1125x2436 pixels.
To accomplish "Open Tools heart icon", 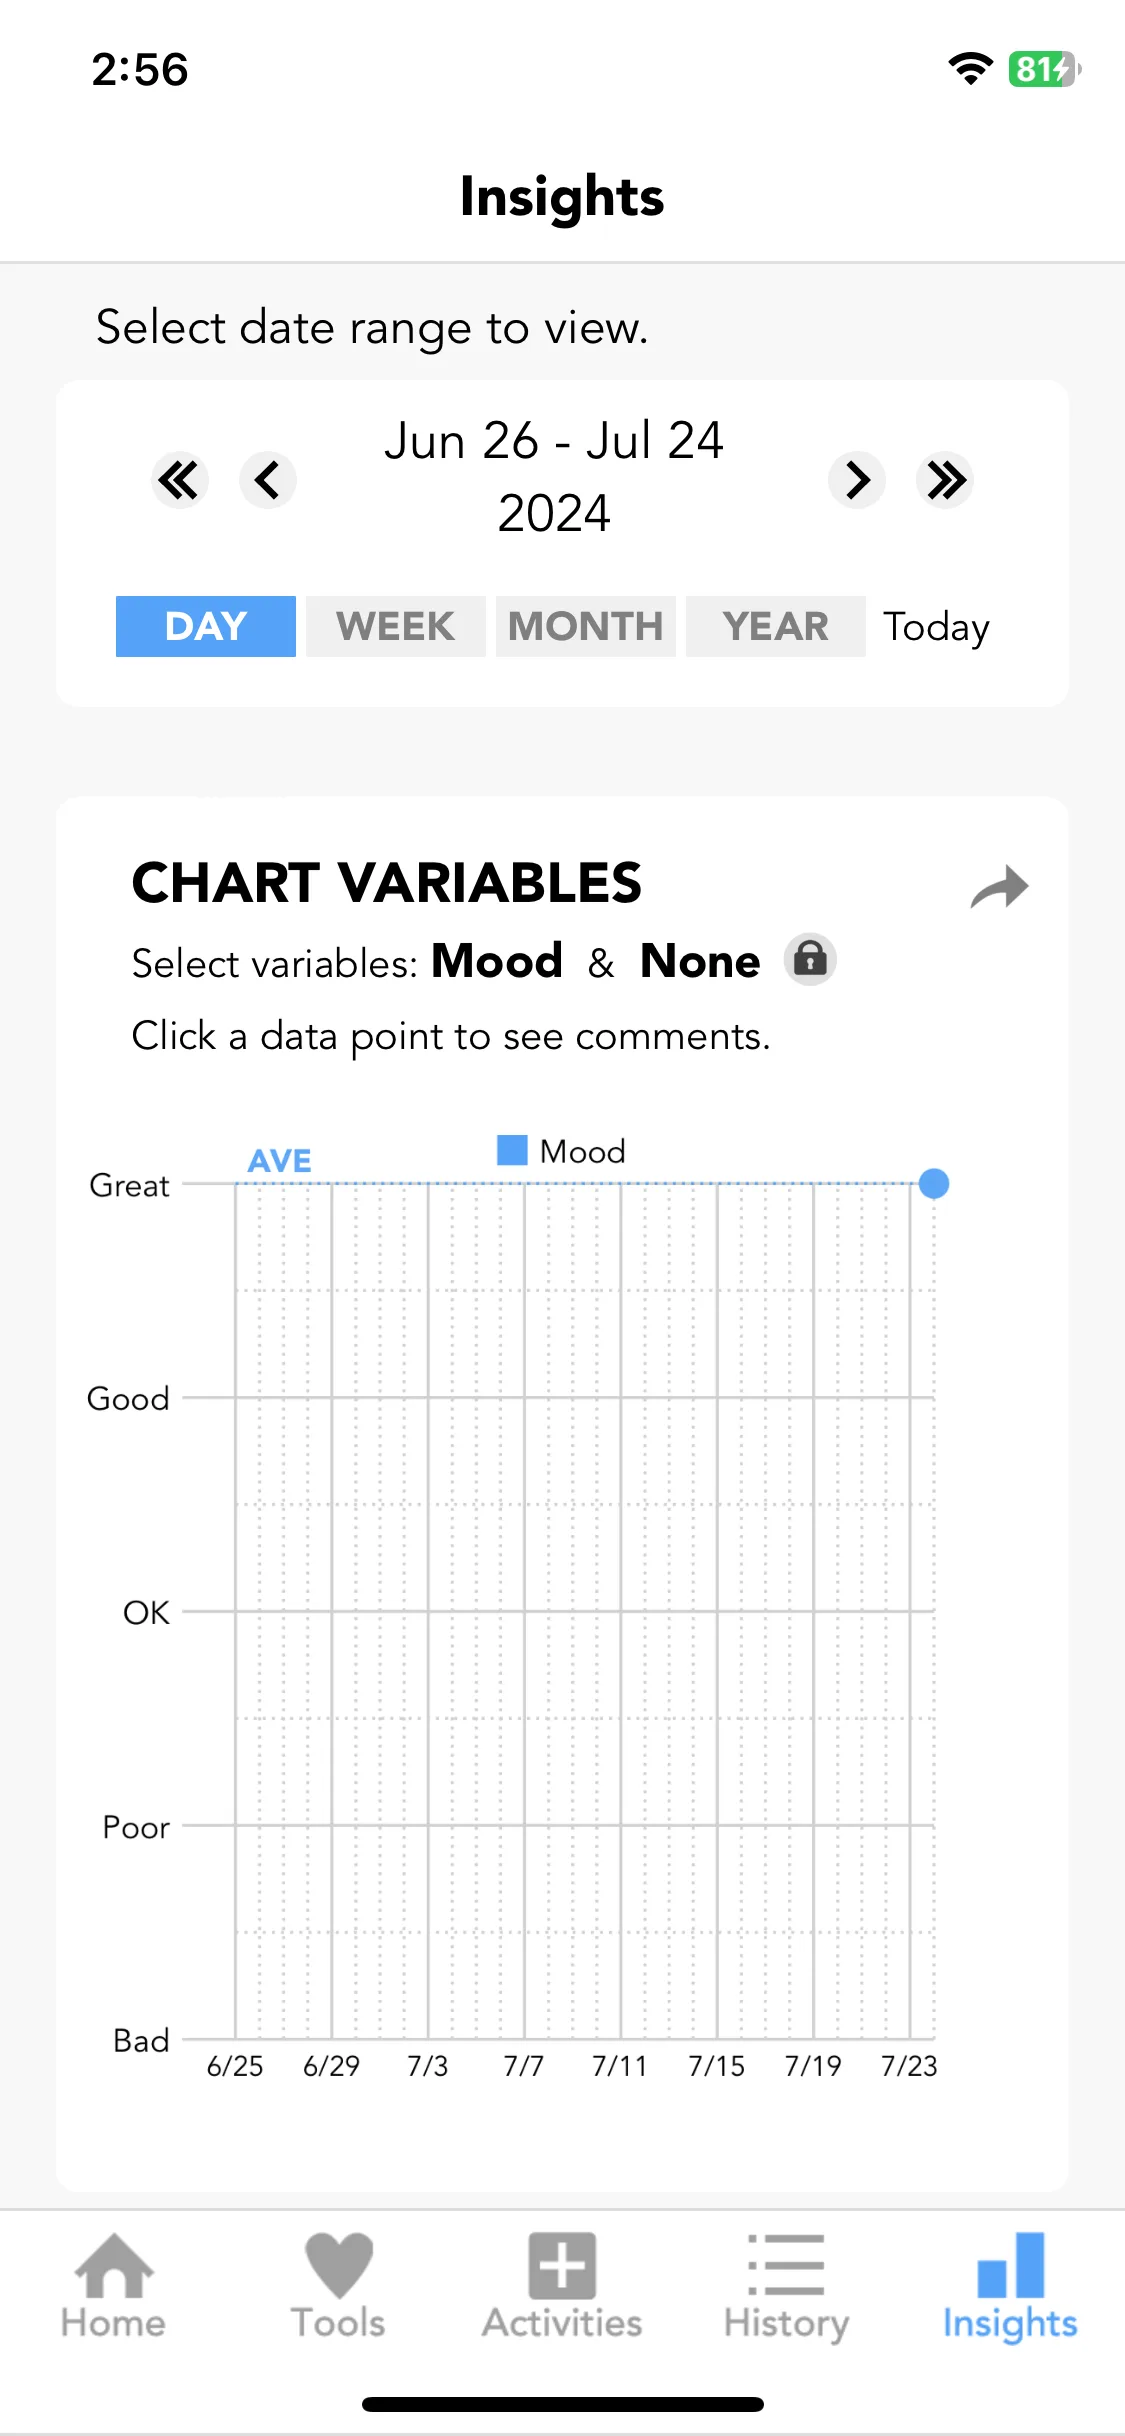I will [338, 2266].
